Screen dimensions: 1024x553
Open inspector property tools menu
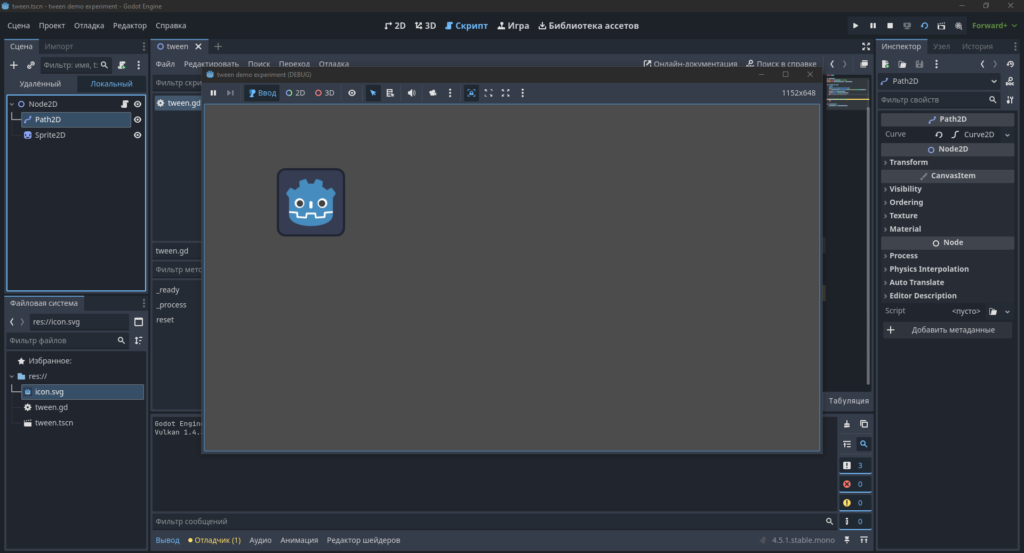click(1010, 100)
